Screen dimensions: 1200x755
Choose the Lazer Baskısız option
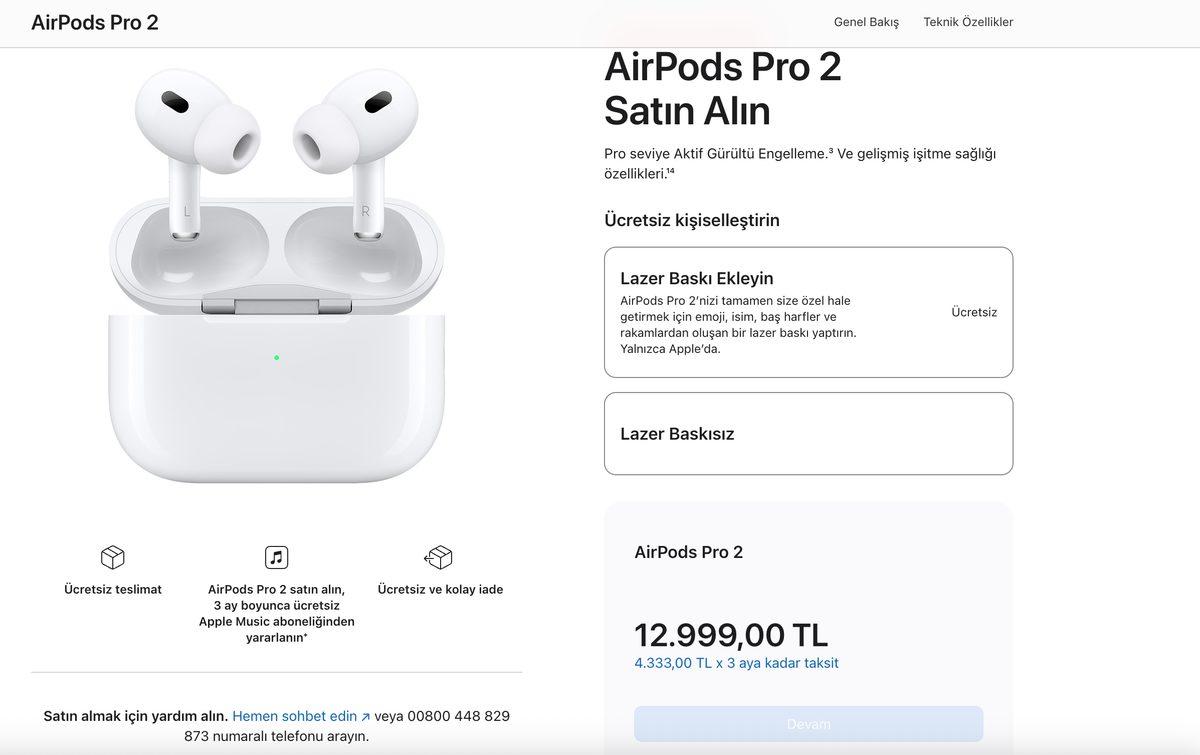coord(807,433)
